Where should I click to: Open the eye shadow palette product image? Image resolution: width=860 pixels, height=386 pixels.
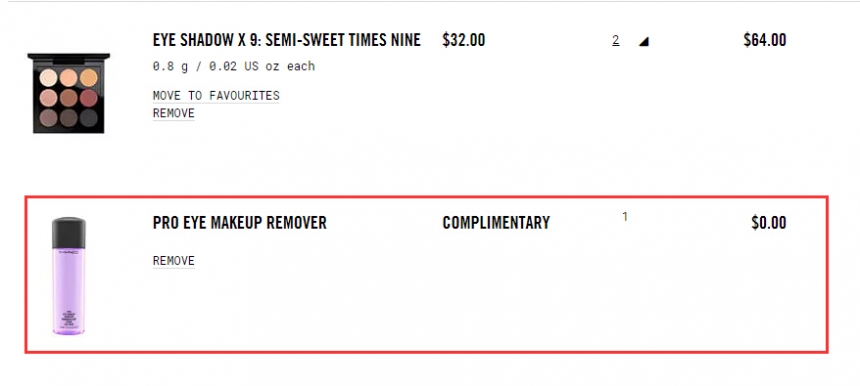(69, 93)
